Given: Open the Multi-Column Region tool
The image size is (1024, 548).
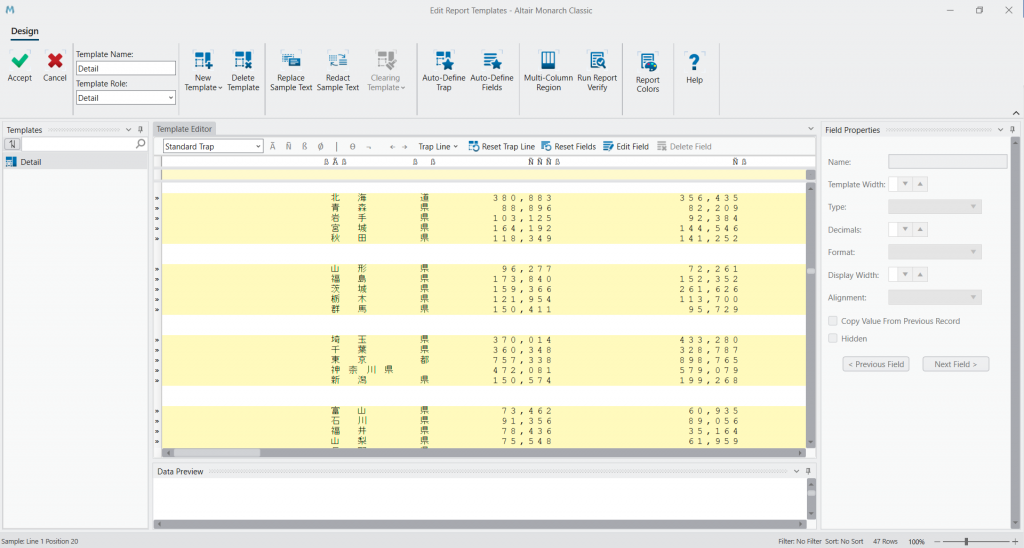Looking at the screenshot, I should 548,71.
